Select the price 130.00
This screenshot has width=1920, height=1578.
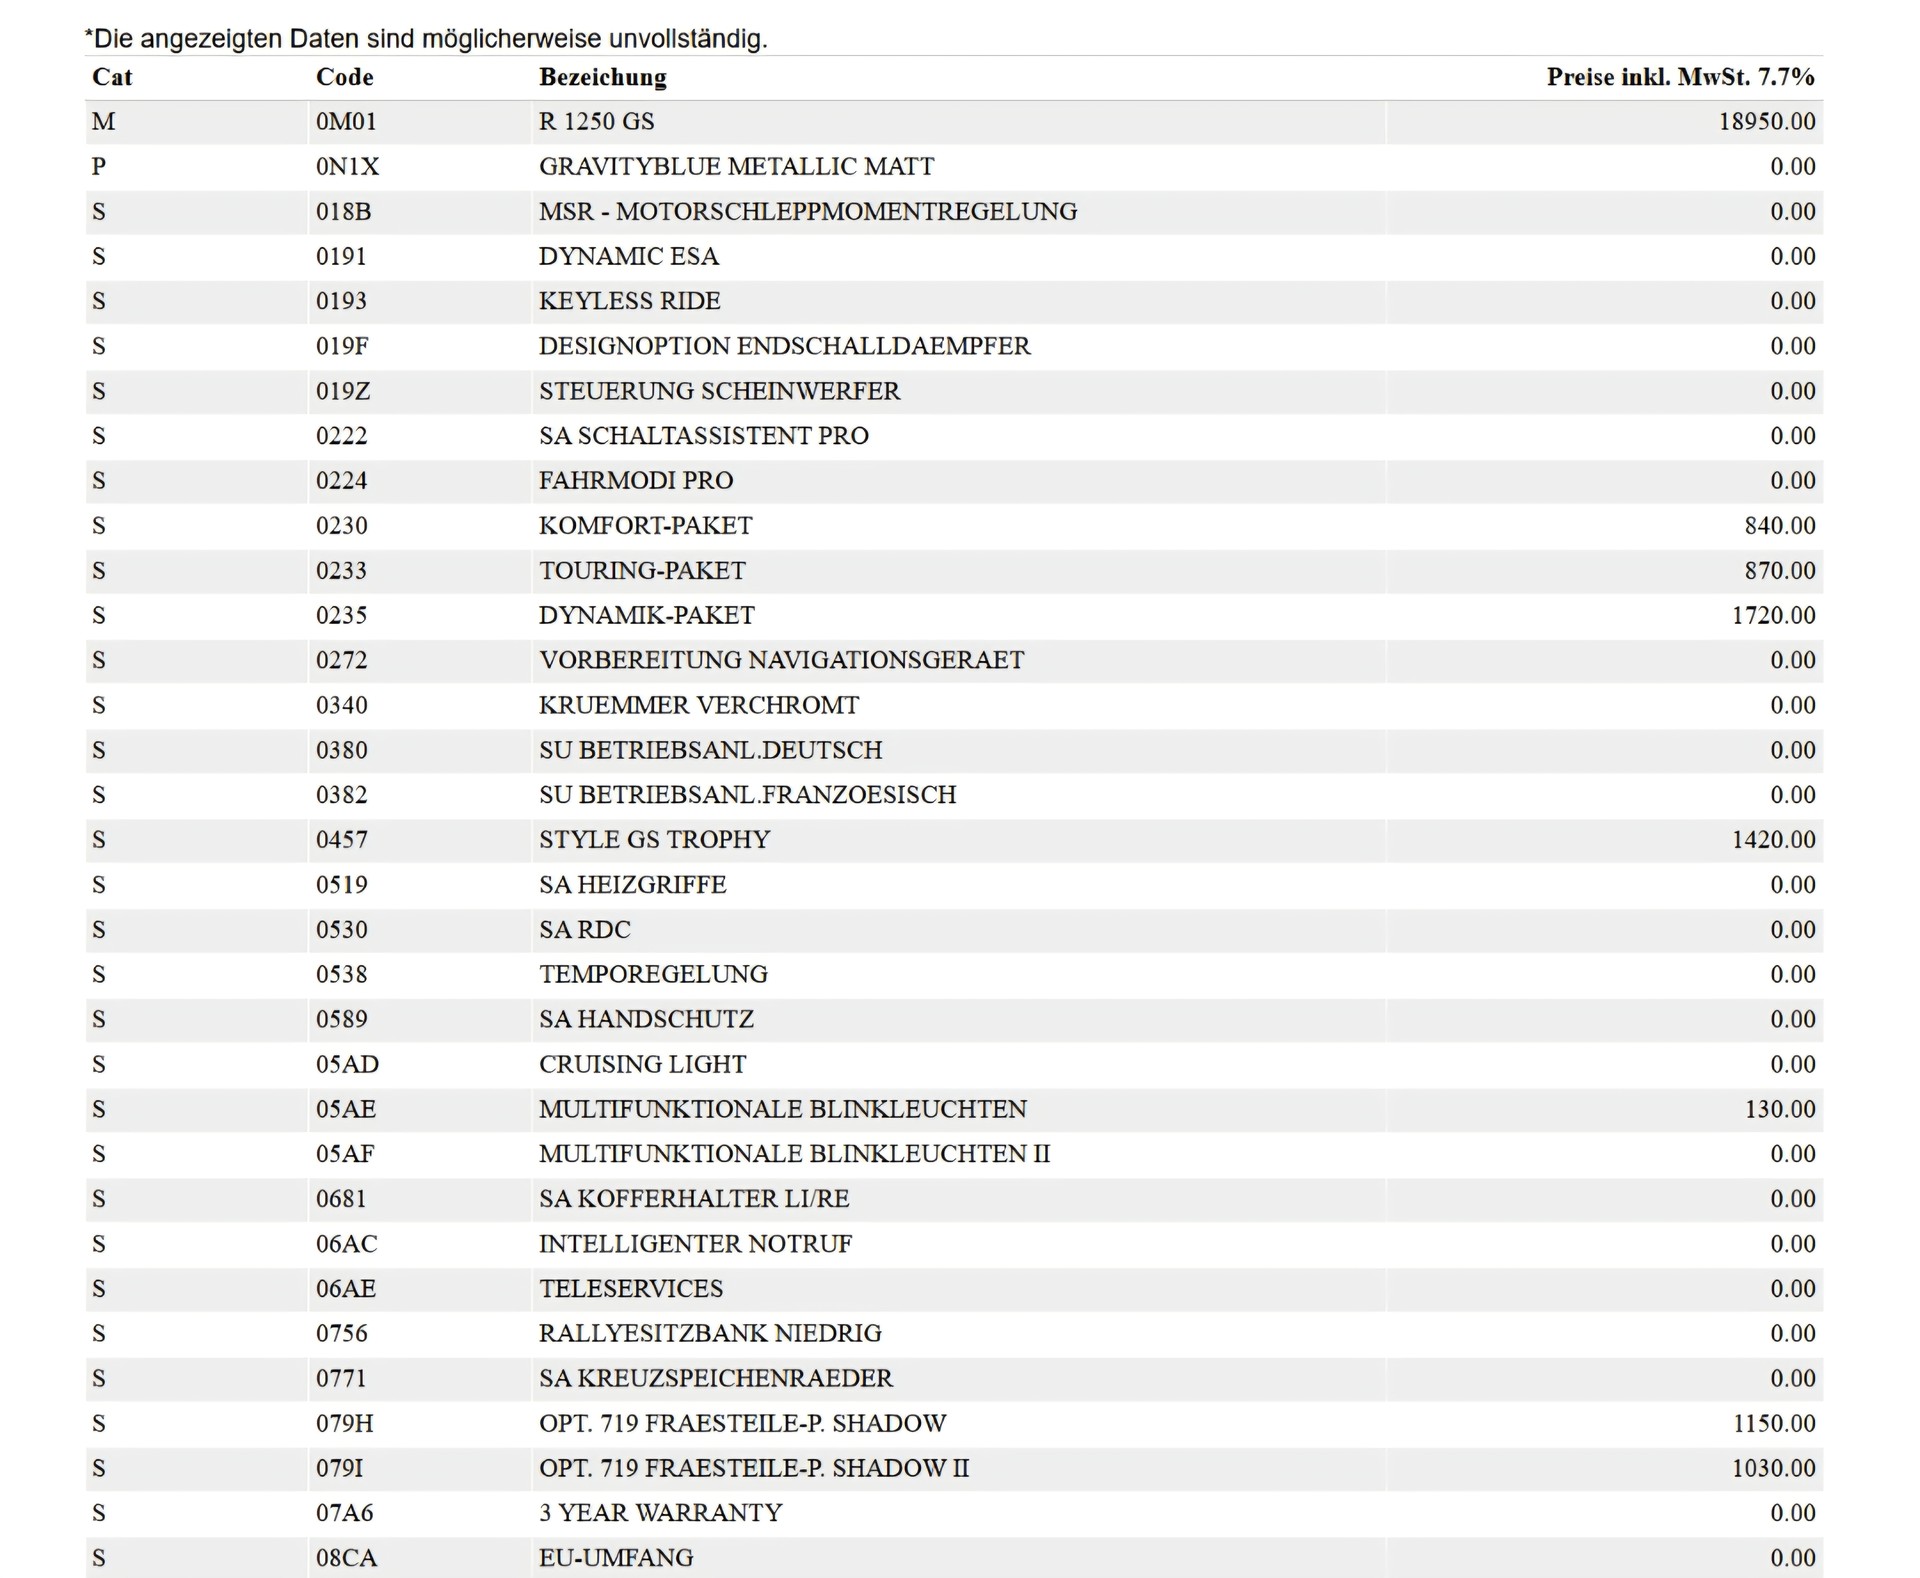1780,1109
